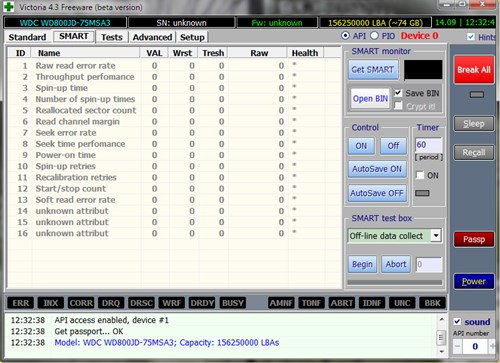Click the red Break All button
The height and width of the screenshot is (363, 500).
(x=474, y=70)
